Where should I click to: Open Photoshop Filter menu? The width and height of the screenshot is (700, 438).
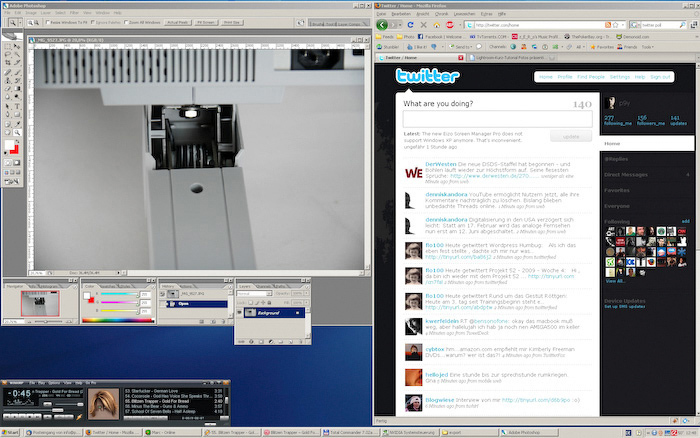pyautogui.click(x=74, y=13)
